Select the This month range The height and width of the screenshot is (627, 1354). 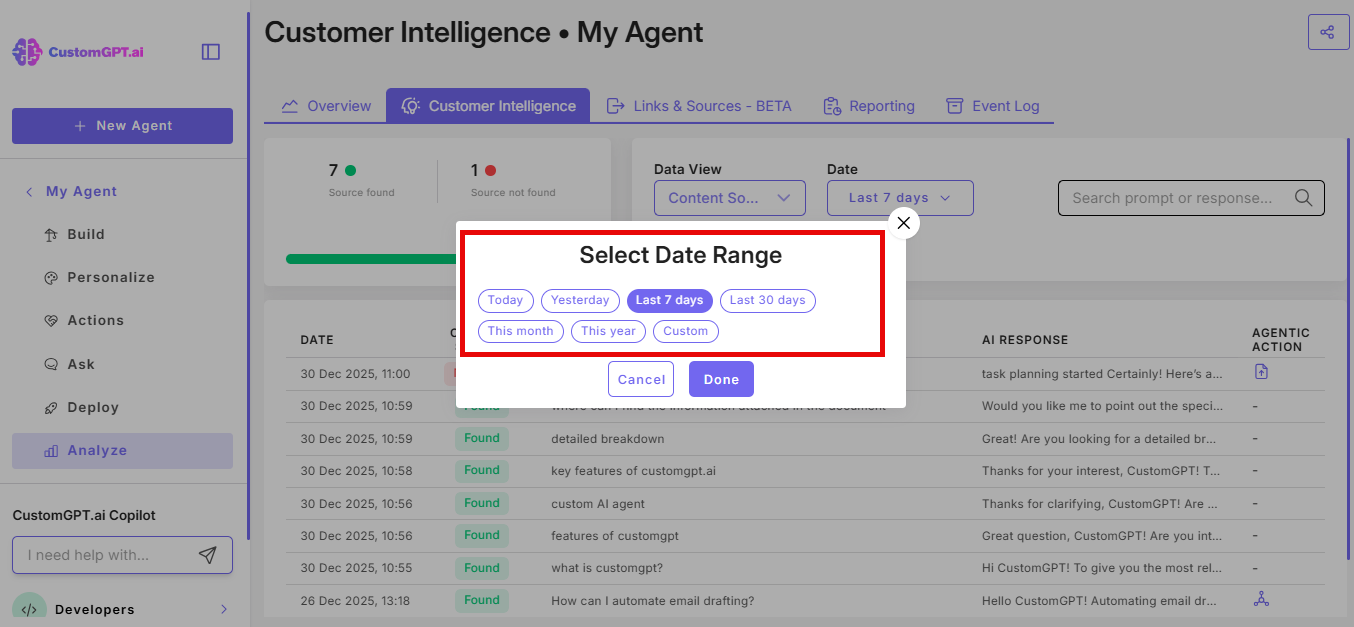click(521, 331)
